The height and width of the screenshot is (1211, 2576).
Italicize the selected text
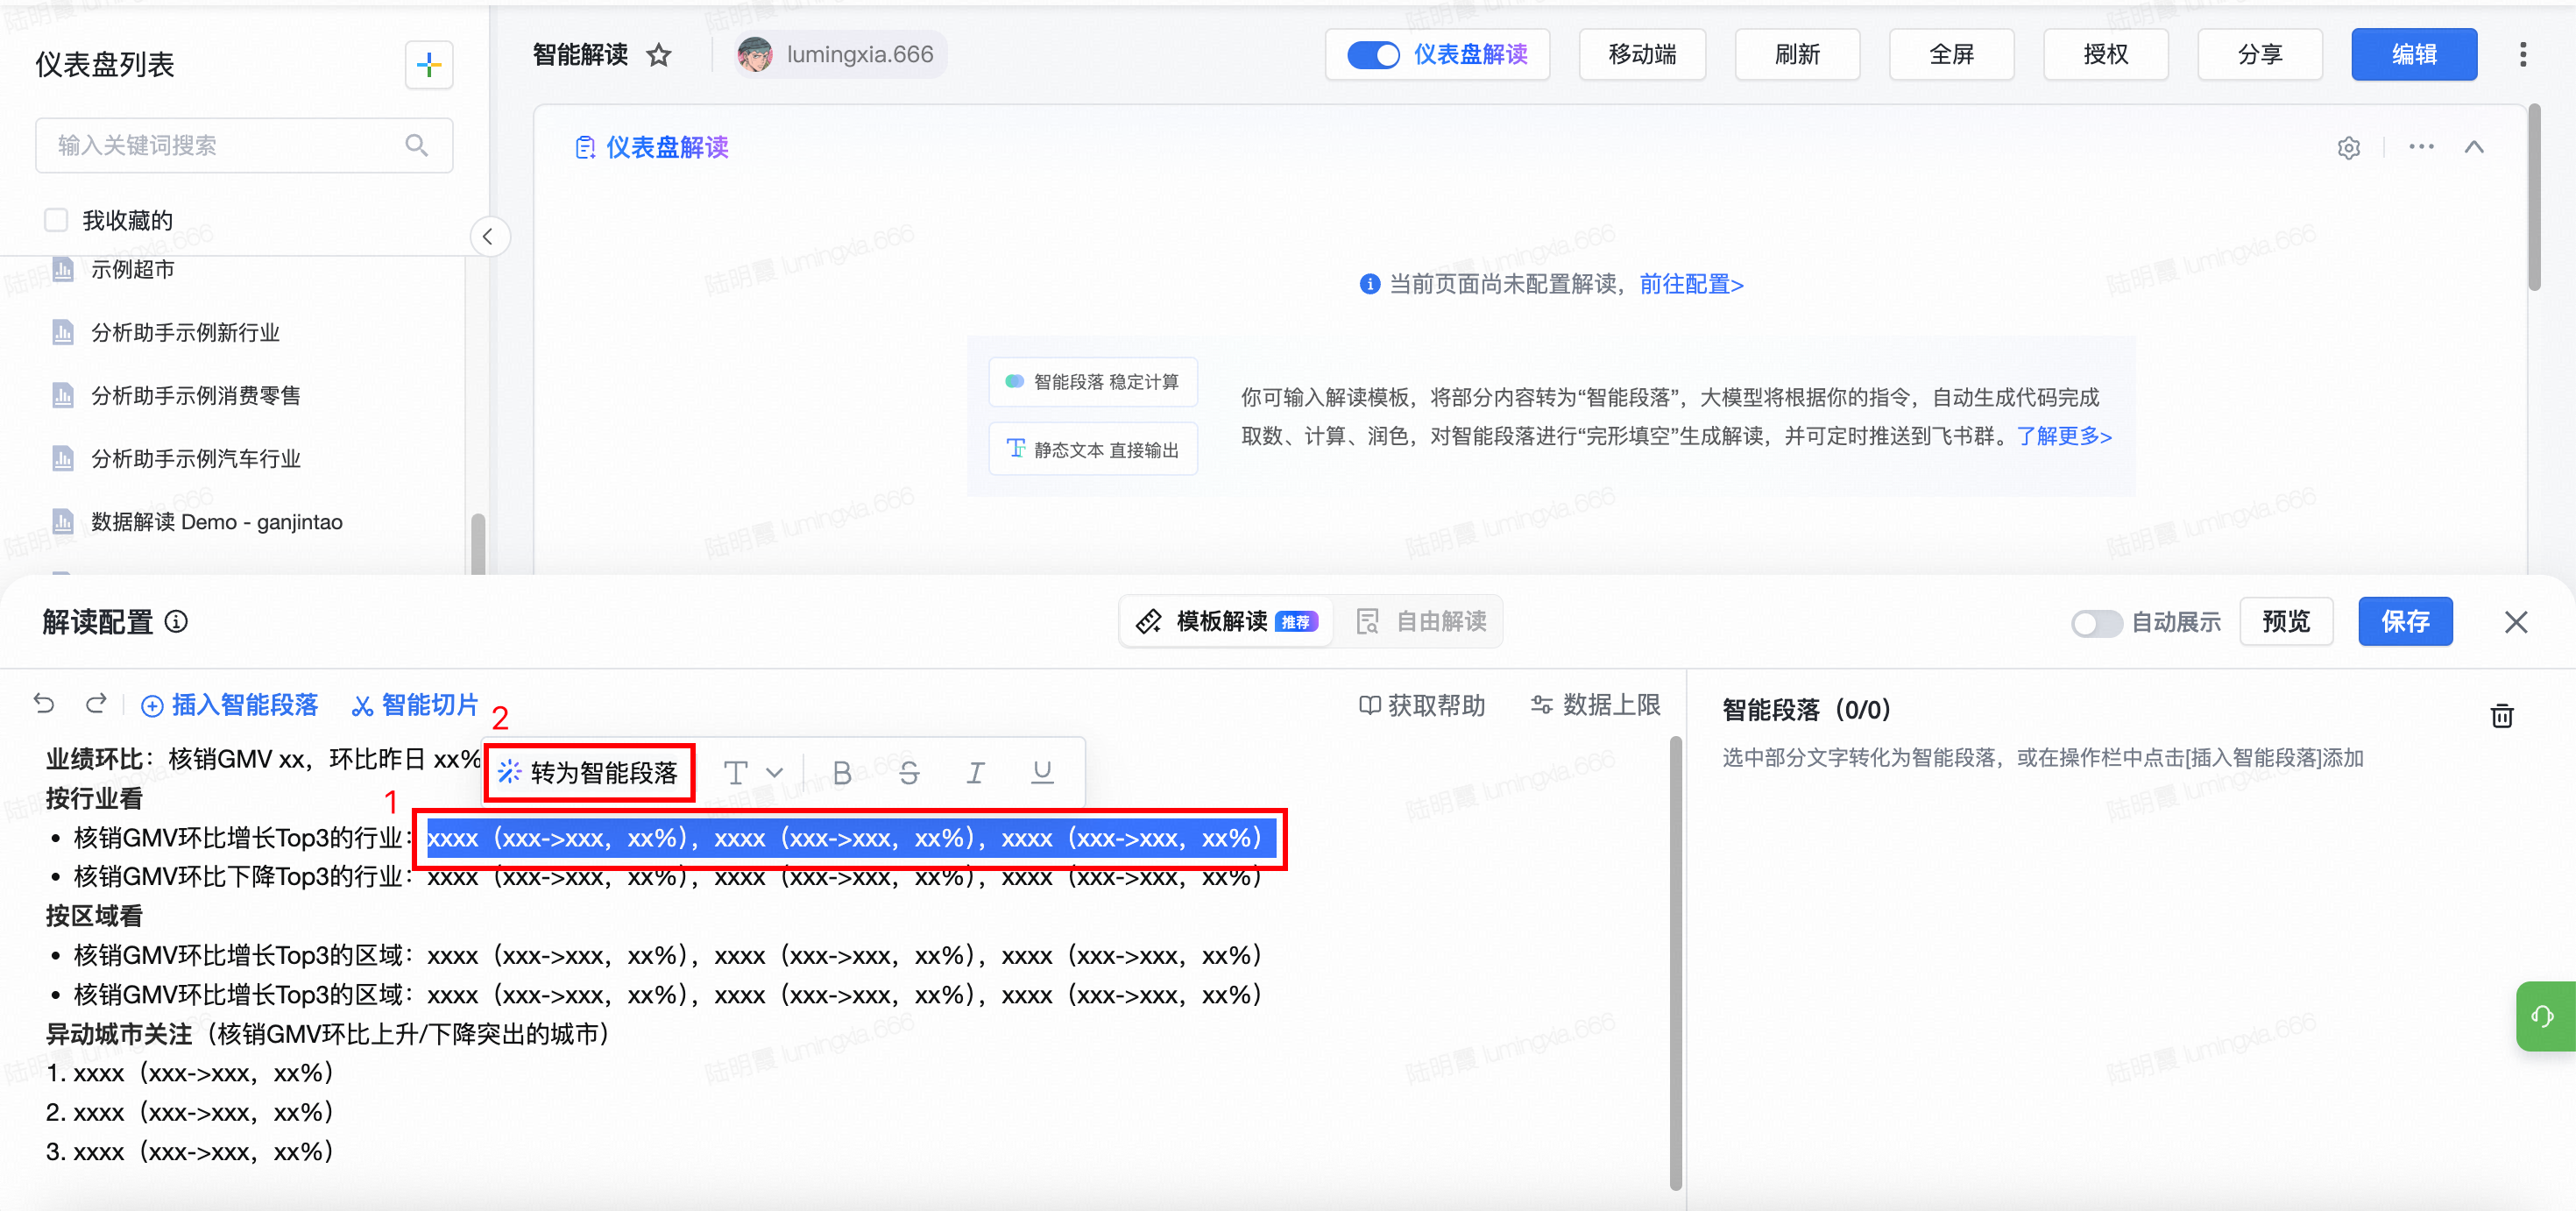tap(975, 773)
